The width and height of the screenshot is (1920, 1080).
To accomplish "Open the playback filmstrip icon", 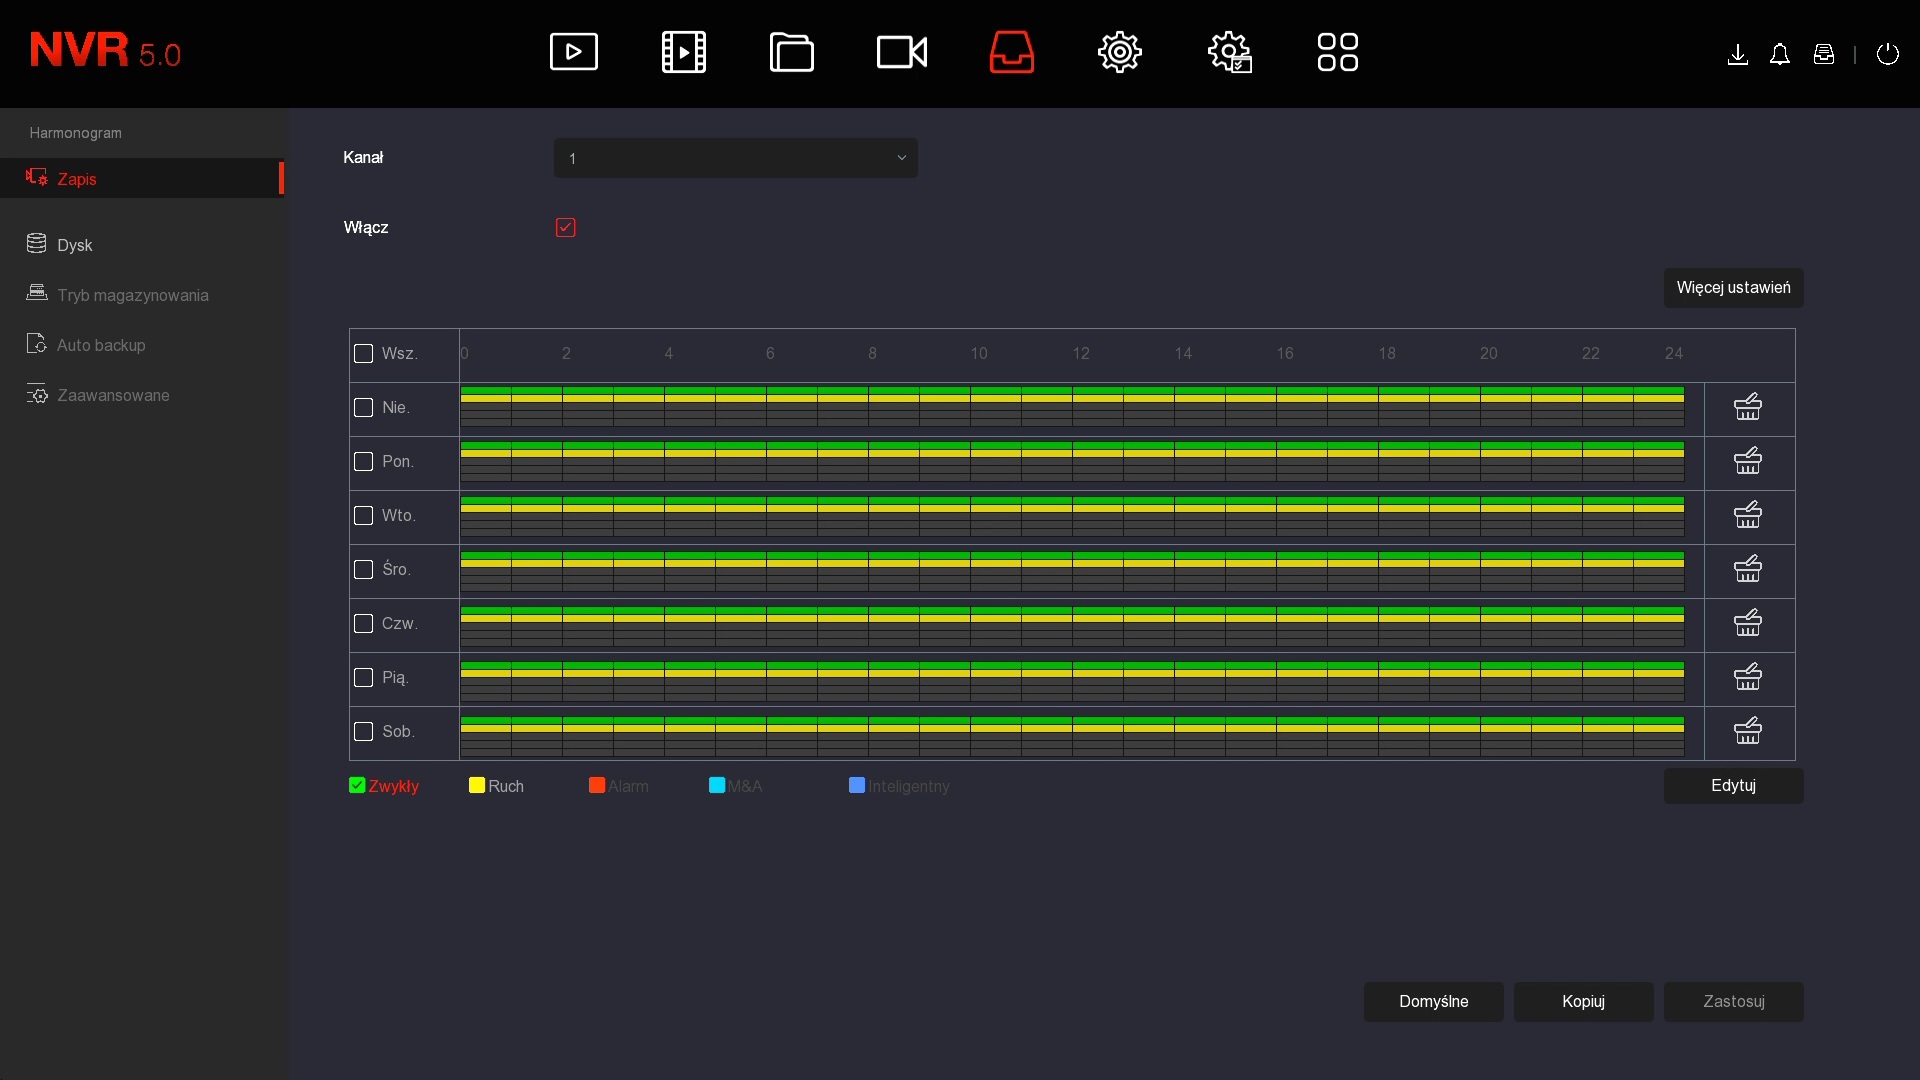I will click(683, 52).
